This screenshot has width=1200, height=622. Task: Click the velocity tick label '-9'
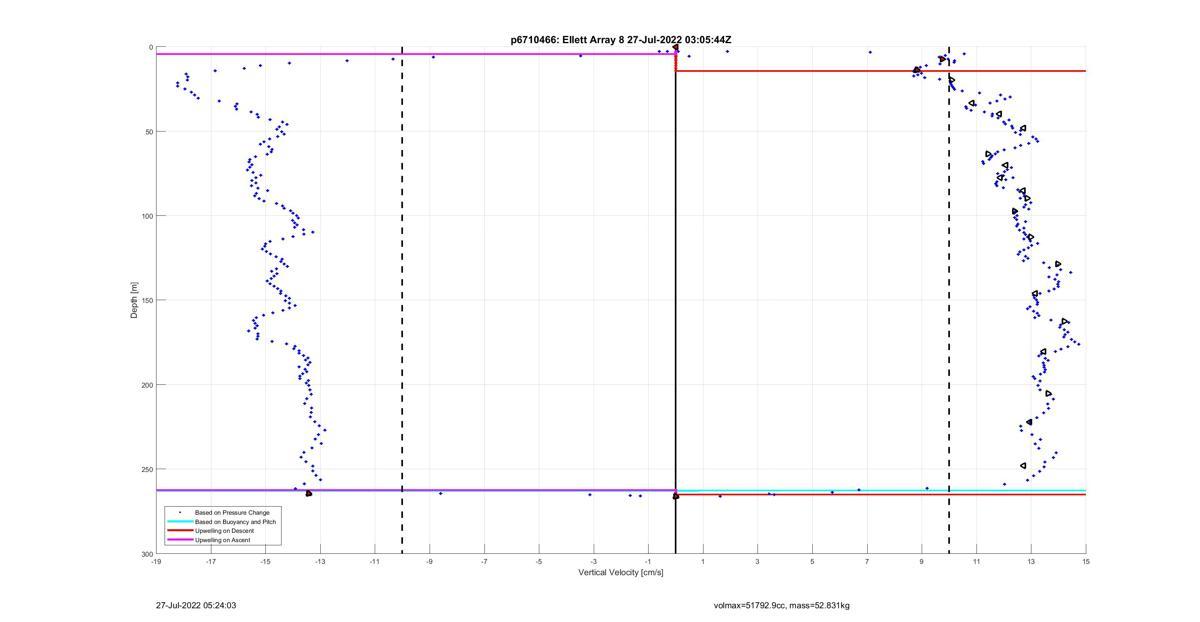click(430, 562)
